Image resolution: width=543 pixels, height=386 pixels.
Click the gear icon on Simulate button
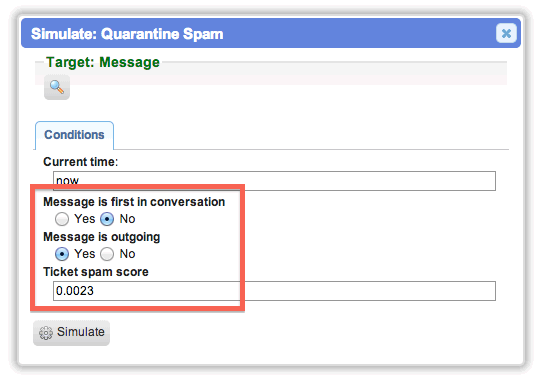tap(46, 333)
